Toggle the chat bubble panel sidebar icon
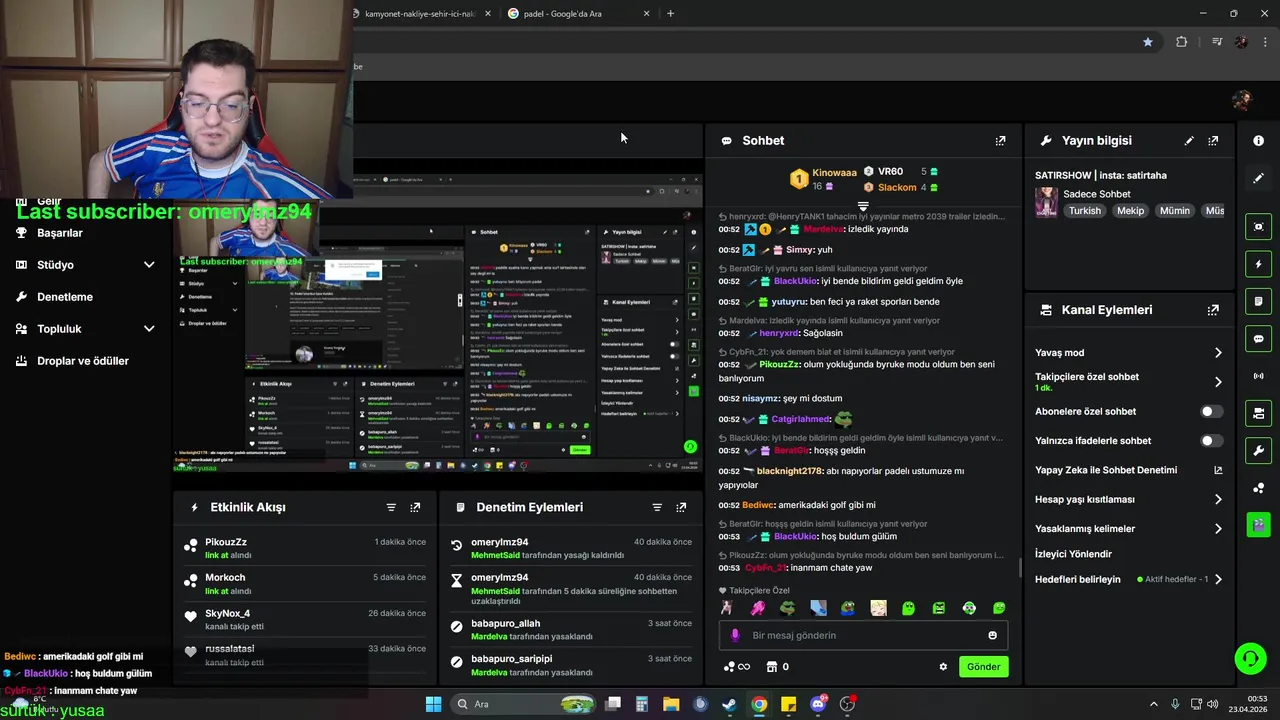Viewport: 1280px width, 720px height. (x=1258, y=339)
